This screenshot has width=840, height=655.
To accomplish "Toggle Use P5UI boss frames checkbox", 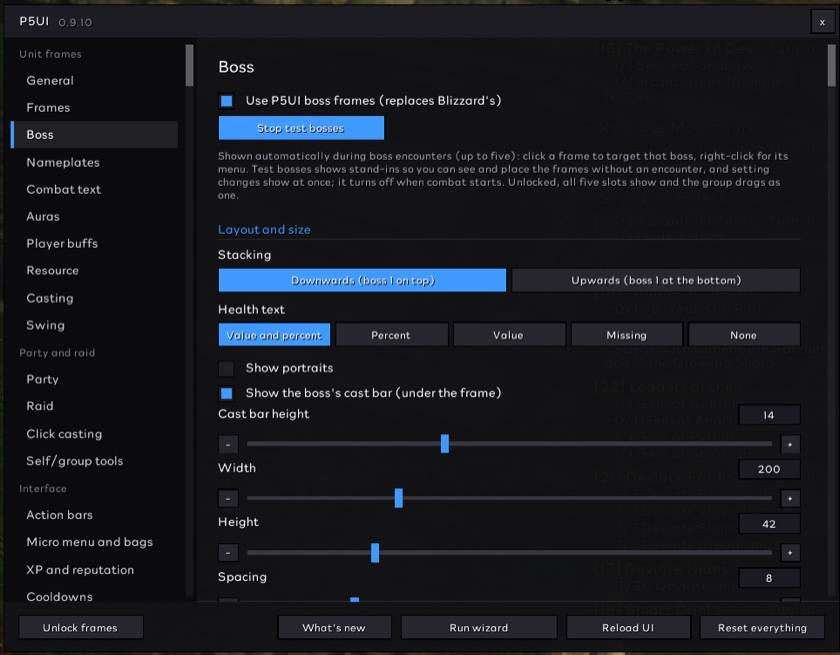I will [x=227, y=101].
